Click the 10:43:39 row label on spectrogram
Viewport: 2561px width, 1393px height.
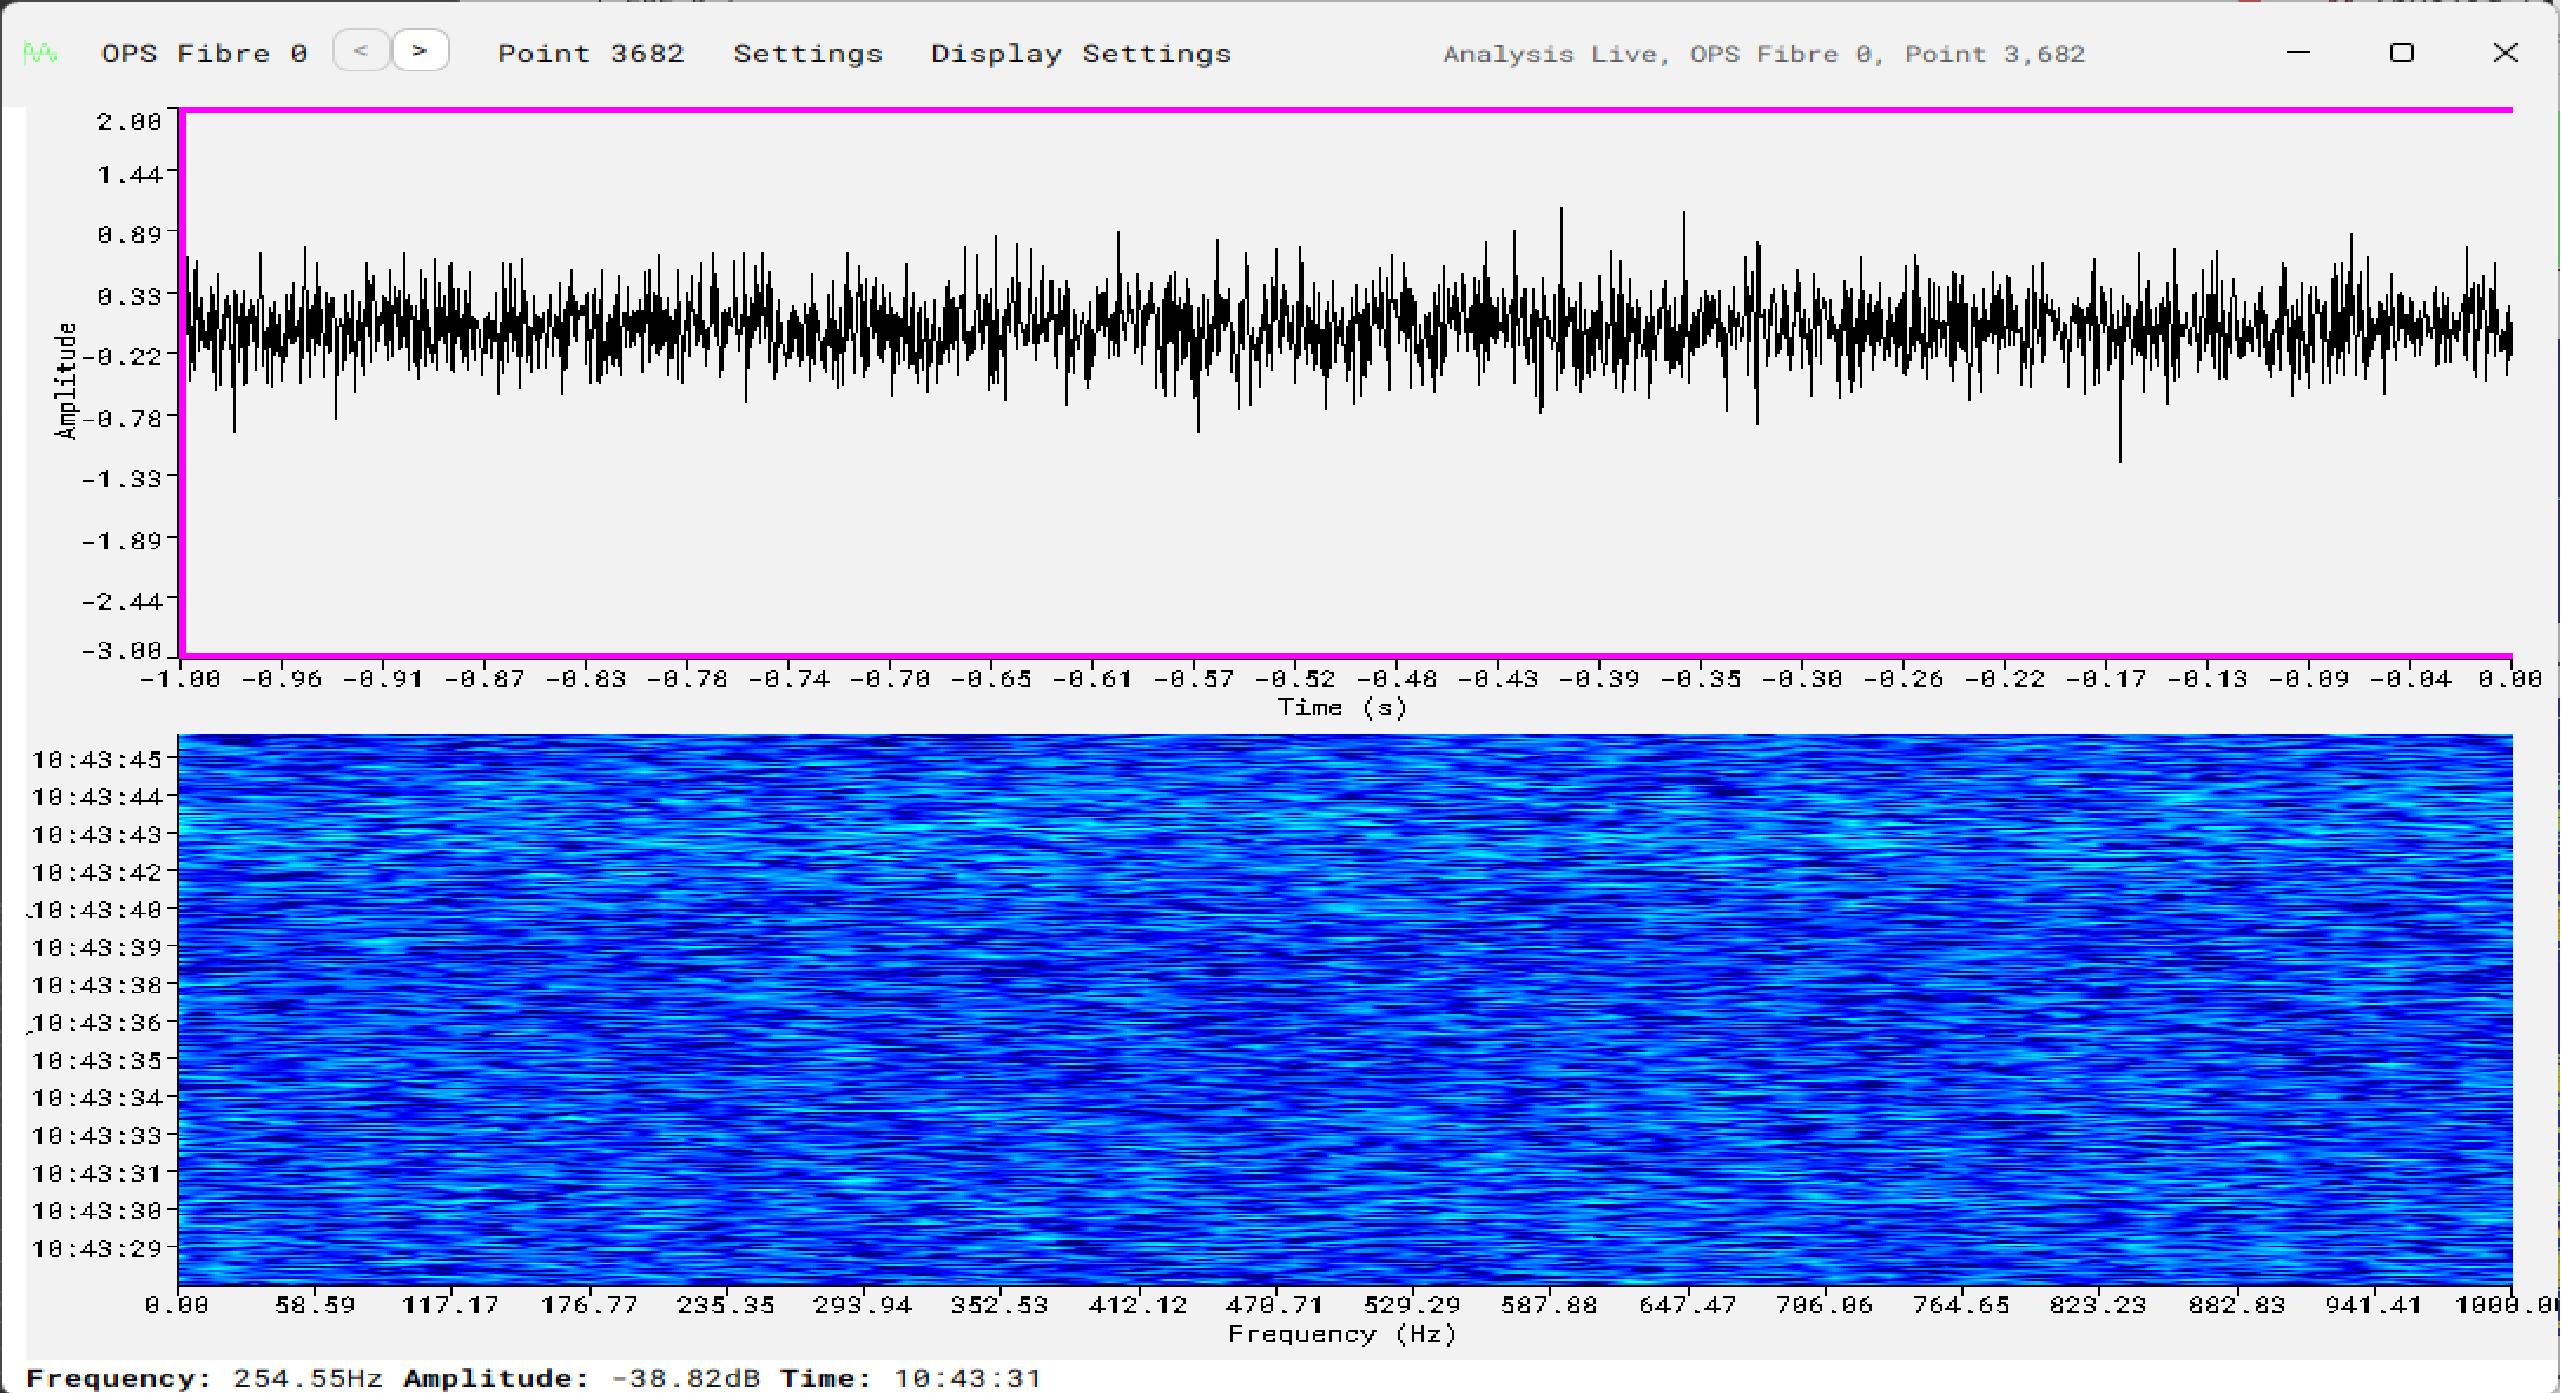point(97,947)
